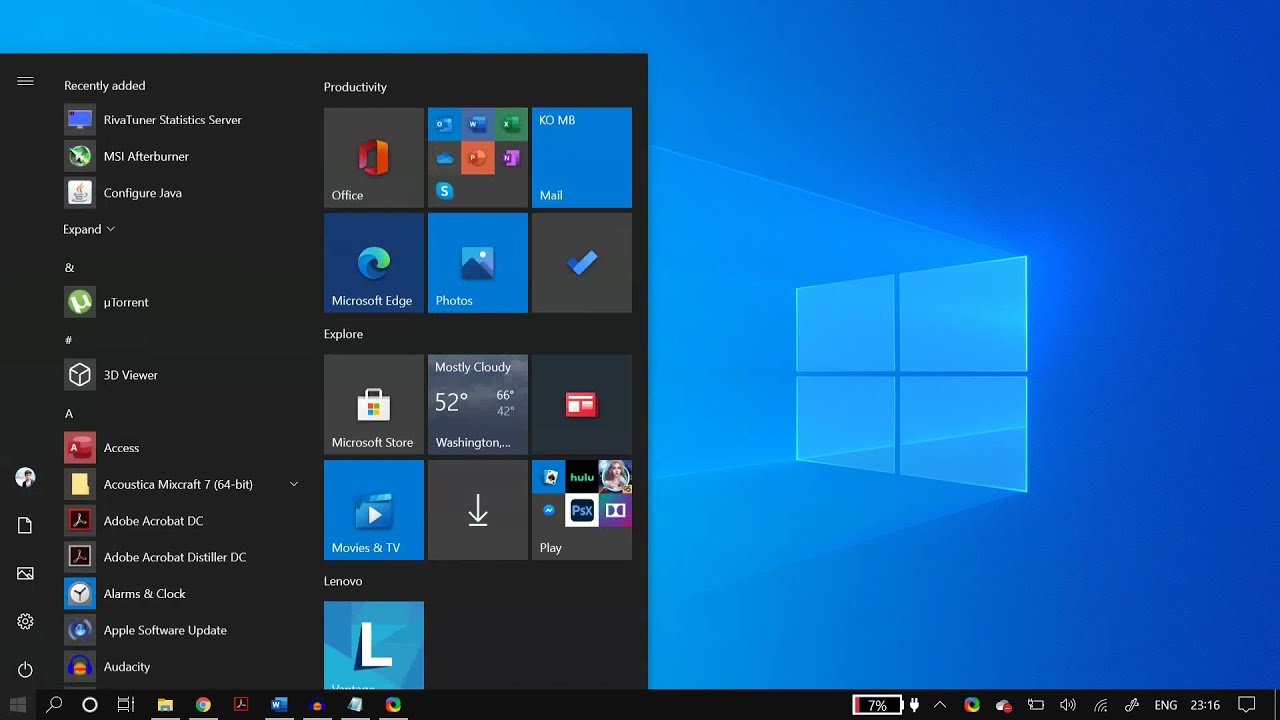
Task: Click the download arrow tile
Action: click(x=478, y=510)
